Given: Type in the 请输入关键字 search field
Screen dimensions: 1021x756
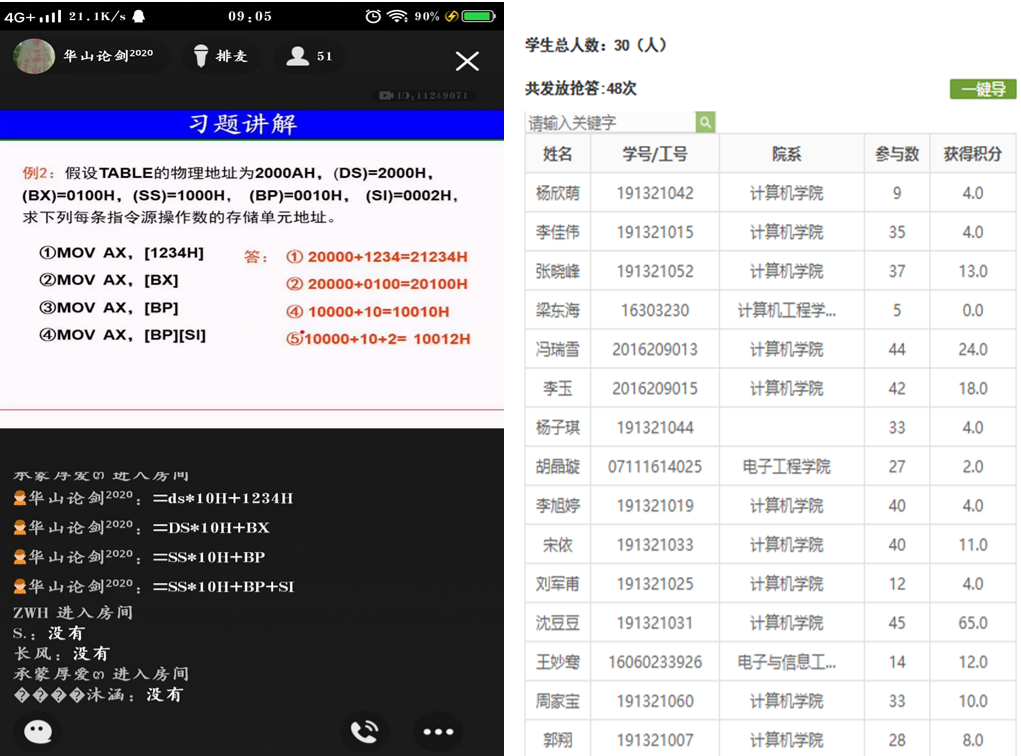Looking at the screenshot, I should point(610,122).
